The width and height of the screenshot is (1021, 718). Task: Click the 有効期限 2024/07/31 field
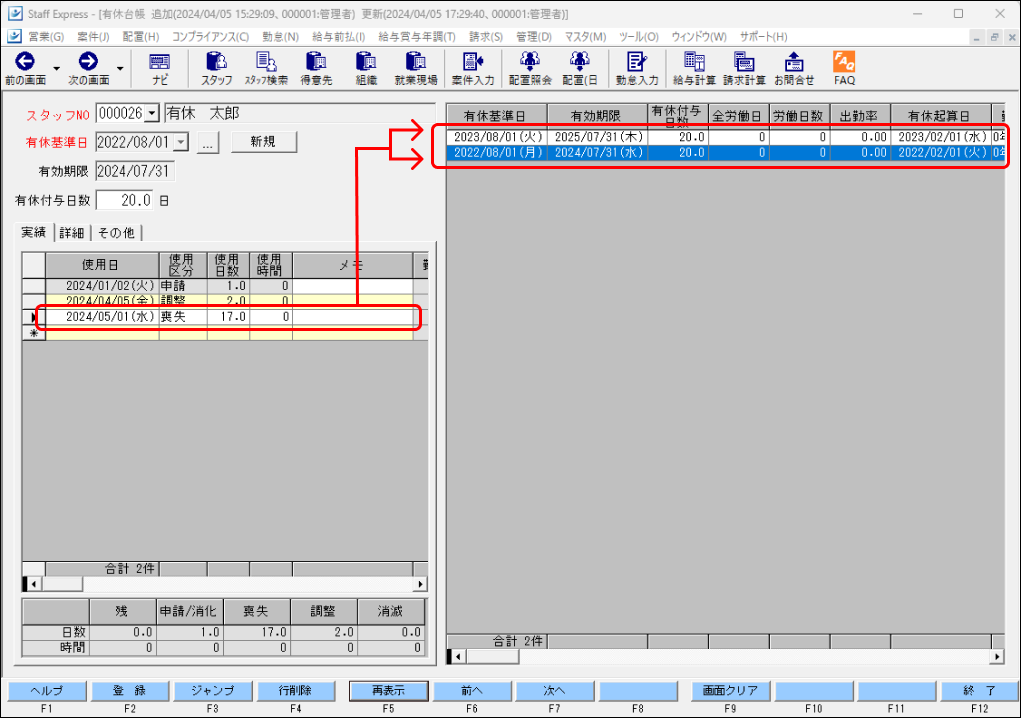click(134, 171)
